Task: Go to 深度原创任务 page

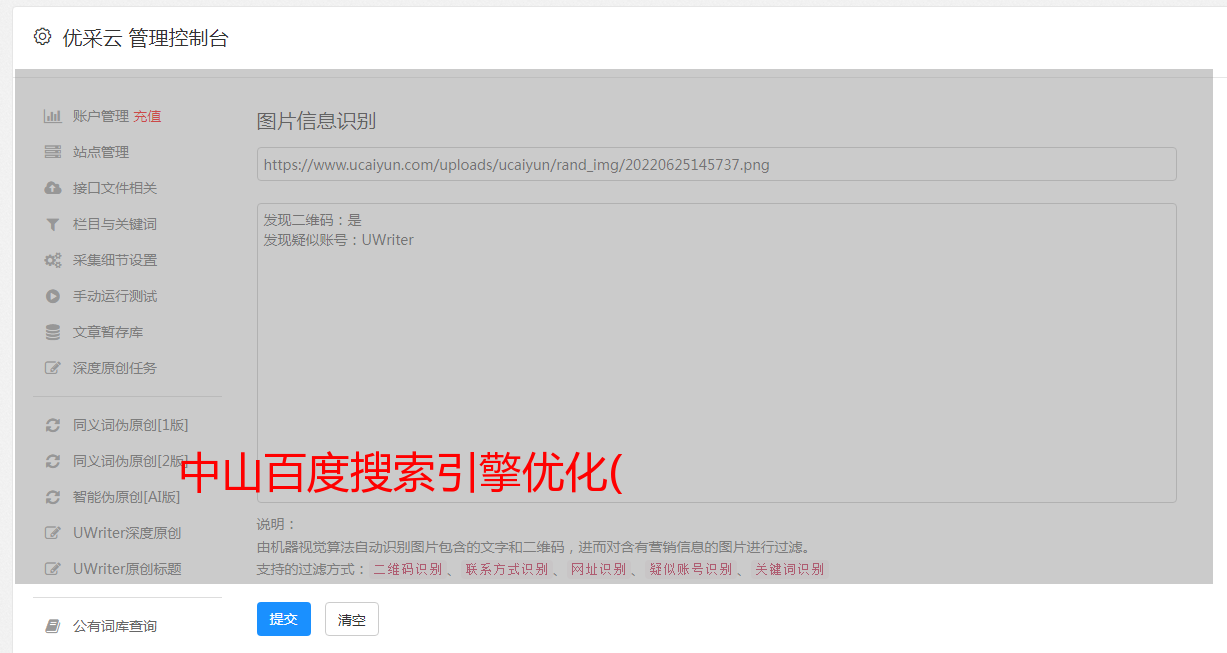Action: pyautogui.click(x=115, y=368)
